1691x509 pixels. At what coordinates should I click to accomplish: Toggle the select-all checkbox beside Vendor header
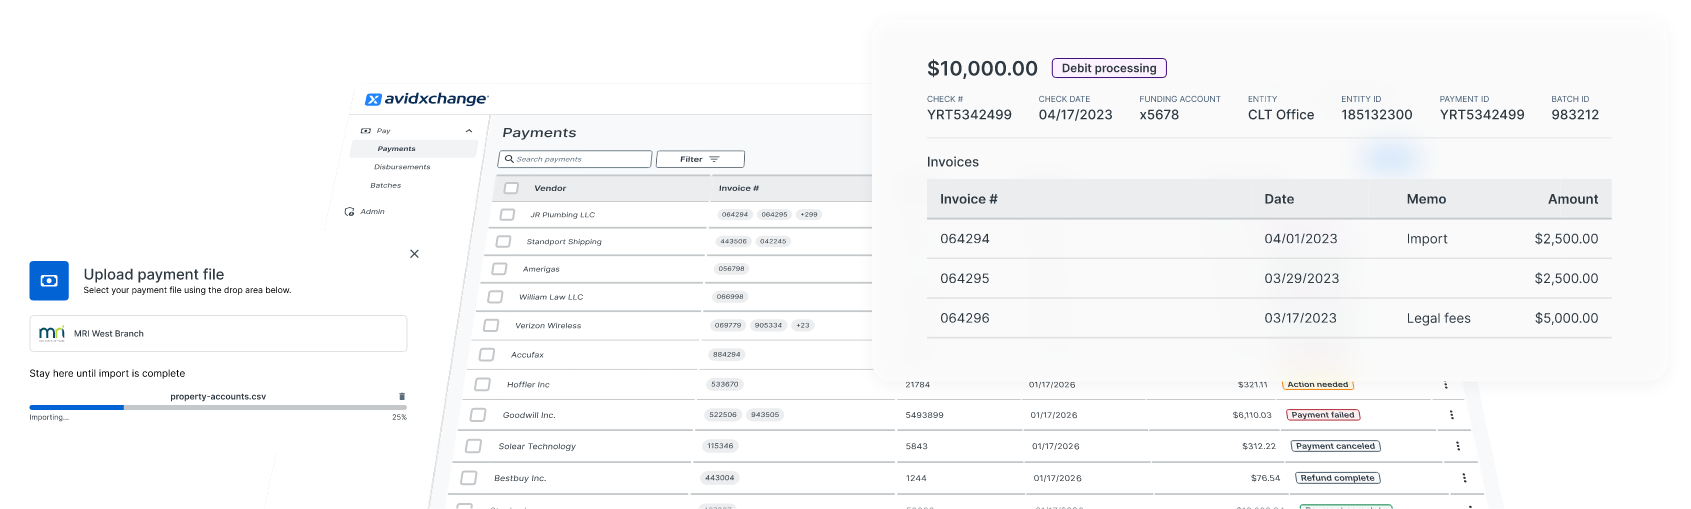click(x=512, y=188)
